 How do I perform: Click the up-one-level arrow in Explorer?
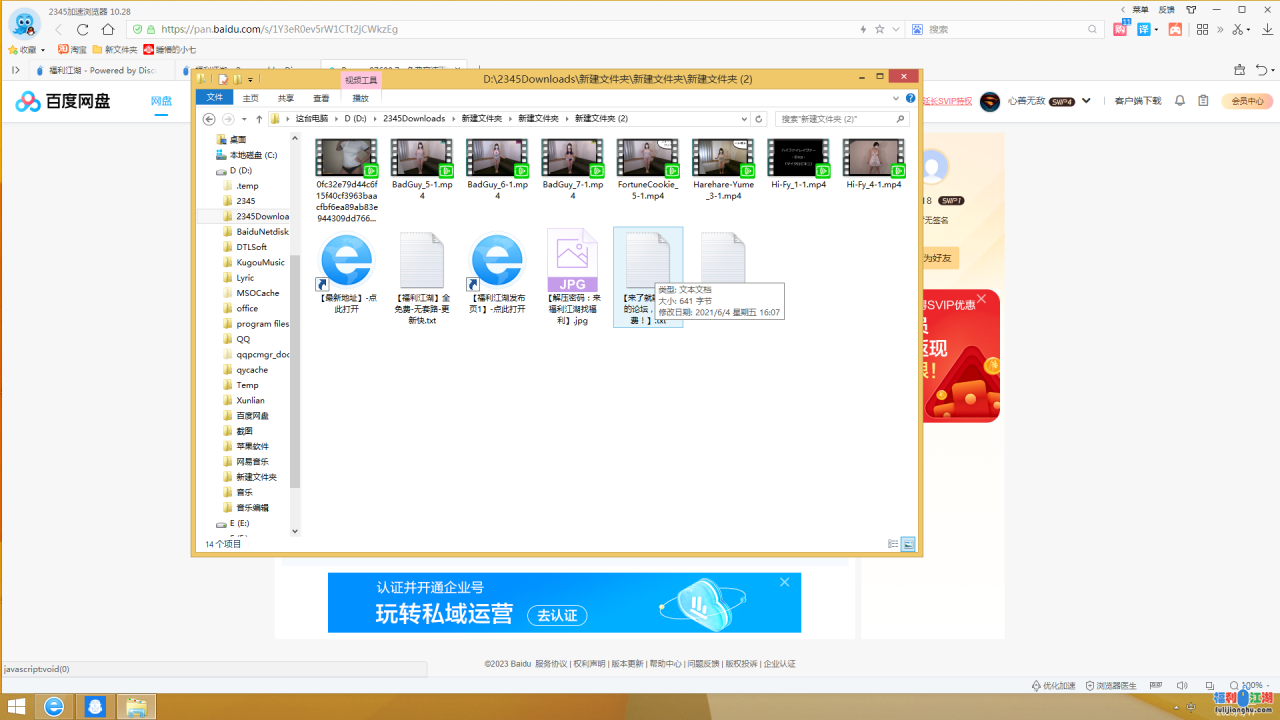click(x=259, y=119)
